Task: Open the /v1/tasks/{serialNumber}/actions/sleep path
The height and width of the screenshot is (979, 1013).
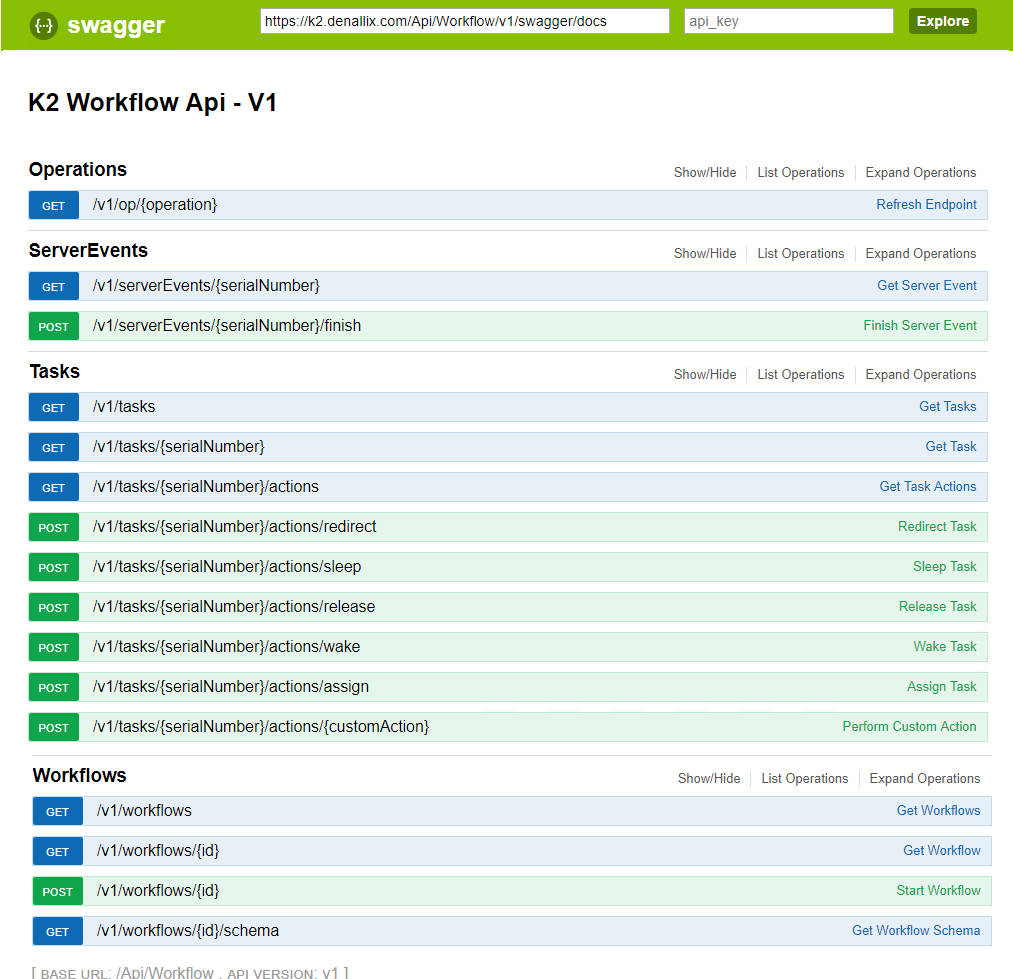Action: [227, 566]
